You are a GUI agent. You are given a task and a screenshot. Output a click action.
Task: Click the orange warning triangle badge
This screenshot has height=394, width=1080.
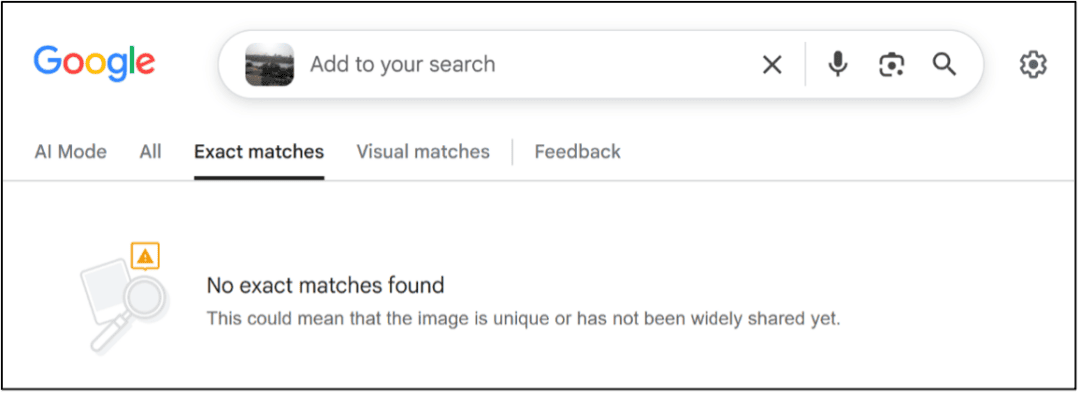(x=145, y=256)
